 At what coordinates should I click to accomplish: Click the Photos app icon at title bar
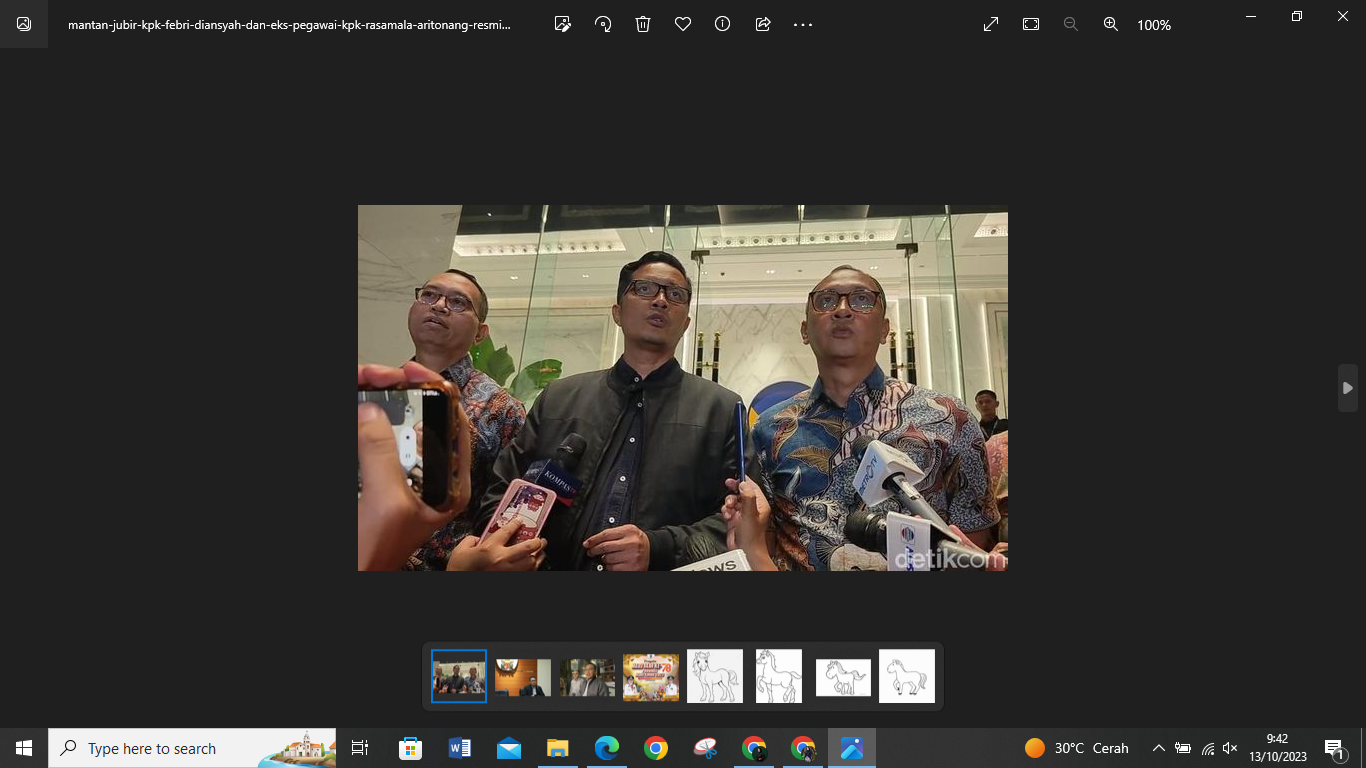point(24,24)
